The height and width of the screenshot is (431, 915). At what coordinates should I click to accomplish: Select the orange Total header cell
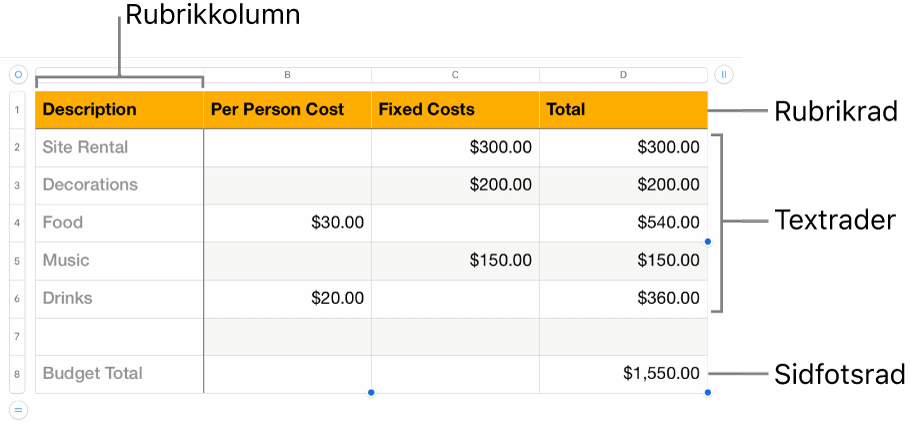pyautogui.click(x=623, y=110)
